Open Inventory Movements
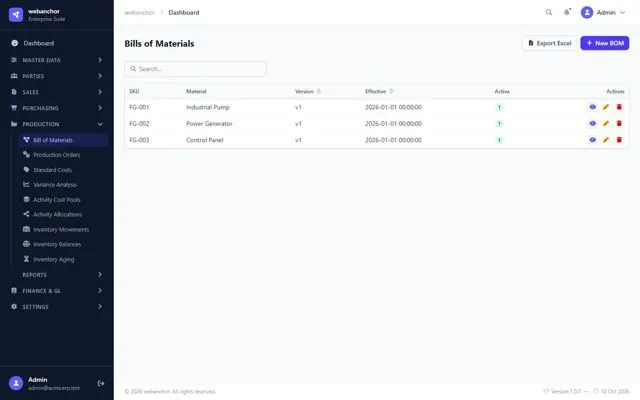The height and width of the screenshot is (400, 640). tap(63, 229)
